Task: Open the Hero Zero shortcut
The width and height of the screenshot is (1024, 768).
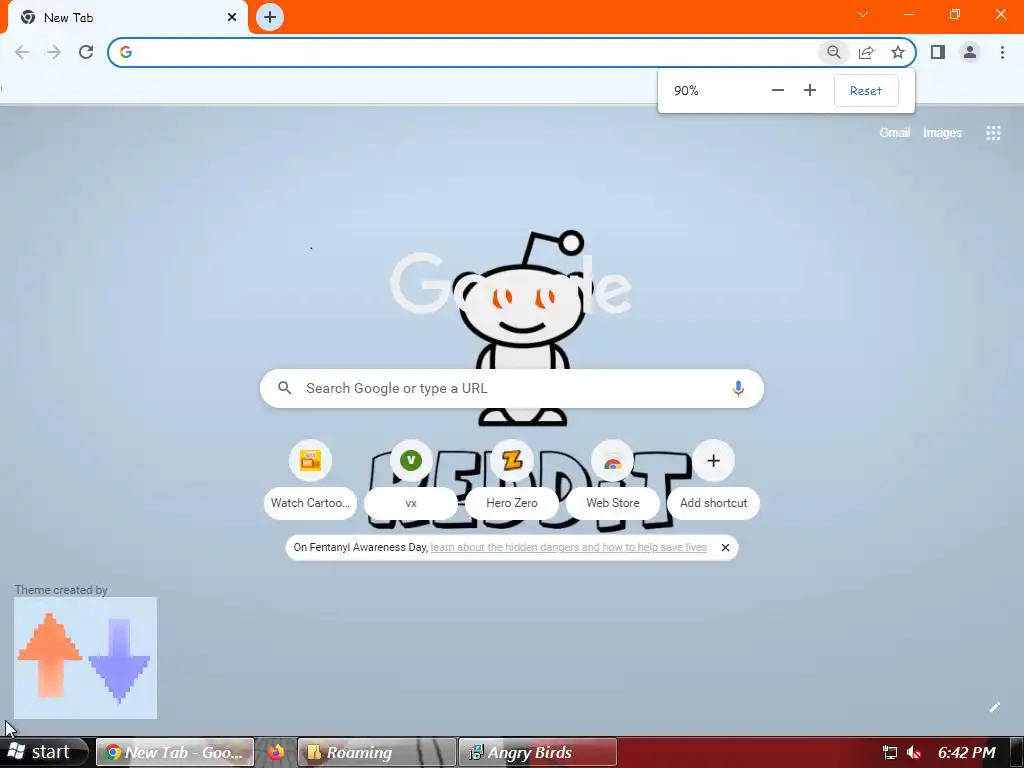Action: click(x=512, y=480)
